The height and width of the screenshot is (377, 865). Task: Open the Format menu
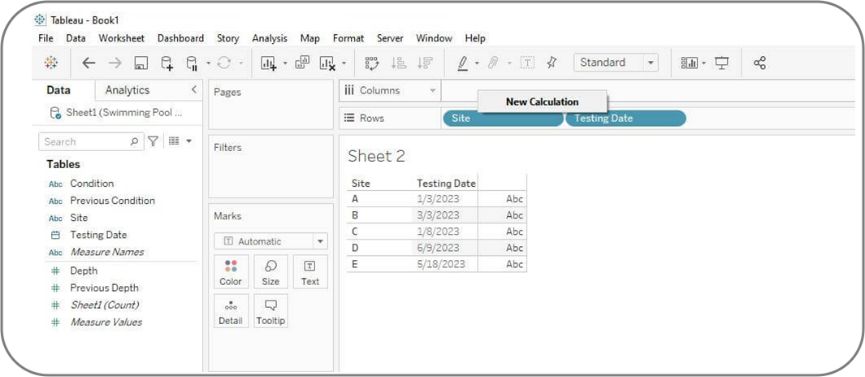coord(348,38)
